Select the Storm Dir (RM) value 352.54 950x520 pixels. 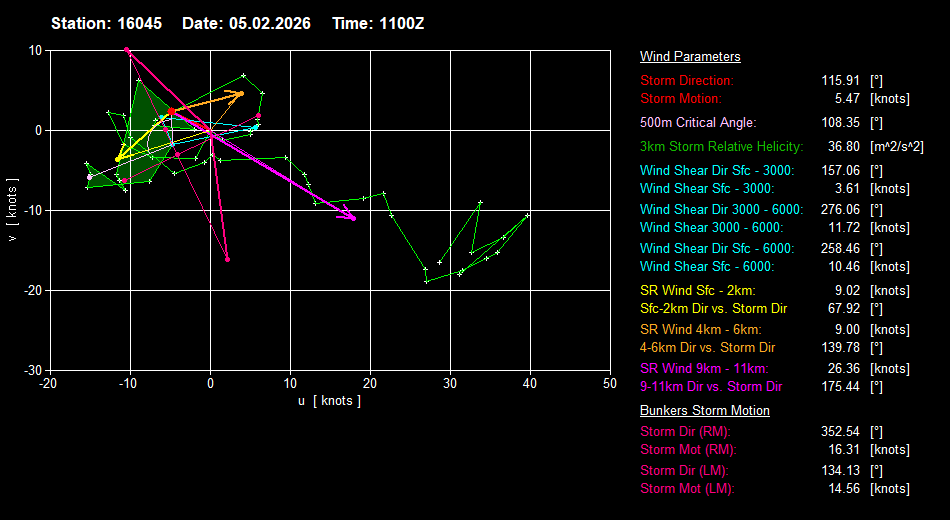pos(838,431)
